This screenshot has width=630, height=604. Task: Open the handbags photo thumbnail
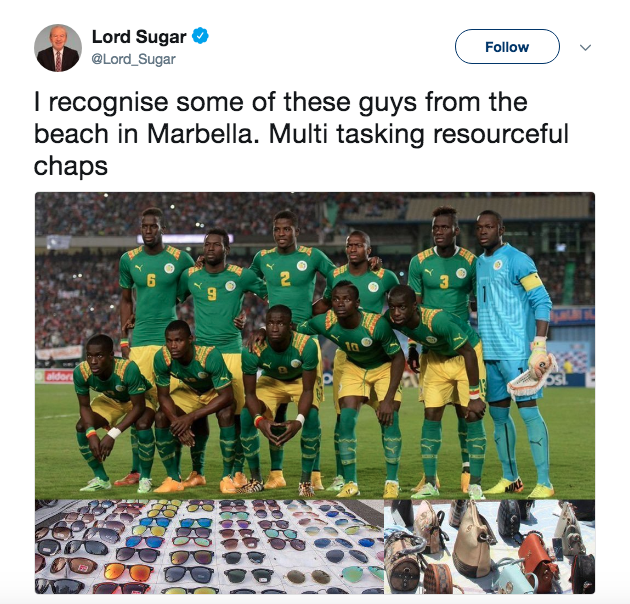pyautogui.click(x=489, y=547)
